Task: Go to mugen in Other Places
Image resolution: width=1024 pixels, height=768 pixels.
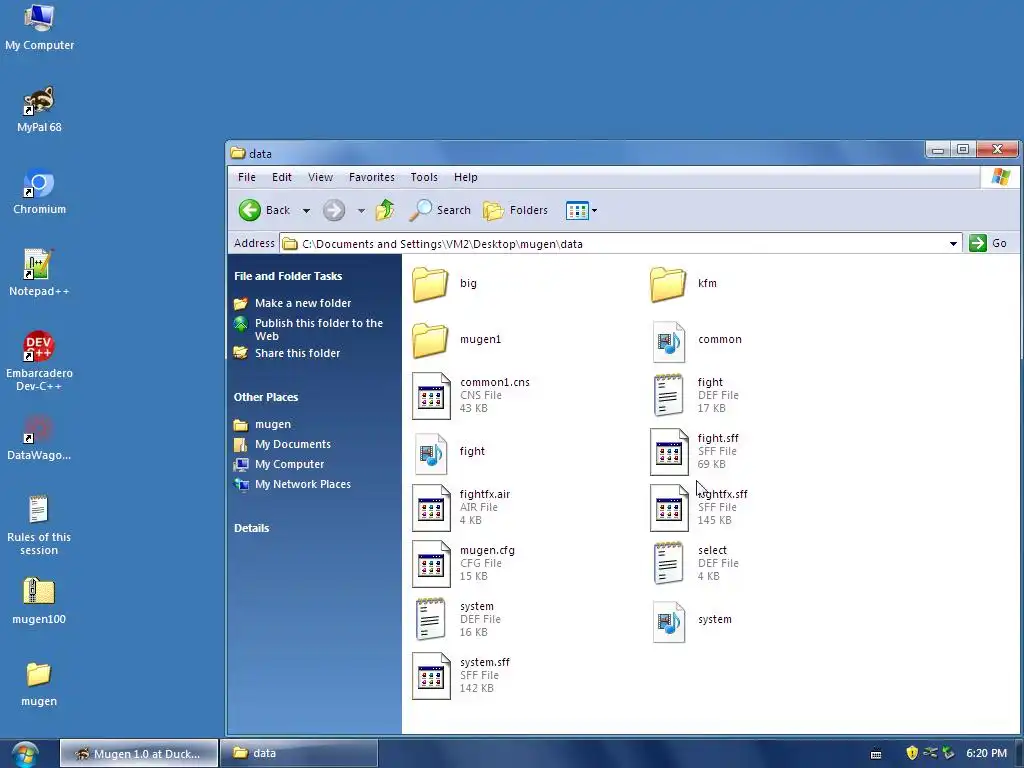Action: (273, 424)
